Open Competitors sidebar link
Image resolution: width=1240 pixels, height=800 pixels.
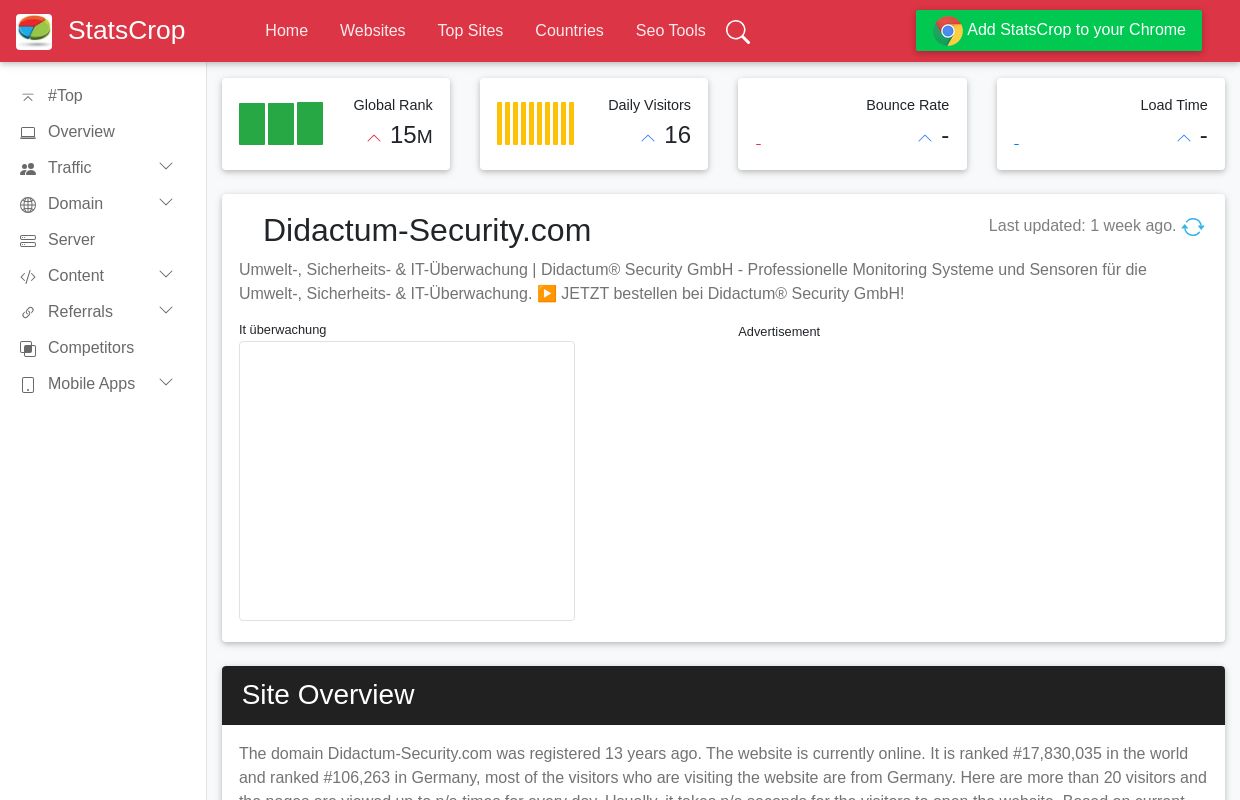pyautogui.click(x=91, y=348)
